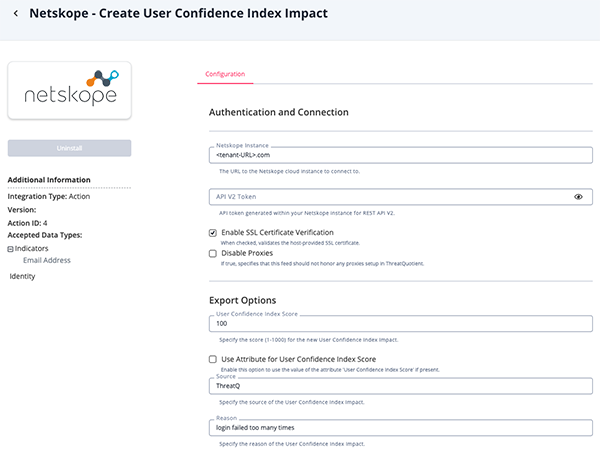600x452 pixels.
Task: Open the Configuration tab
Action: pyautogui.click(x=225, y=74)
